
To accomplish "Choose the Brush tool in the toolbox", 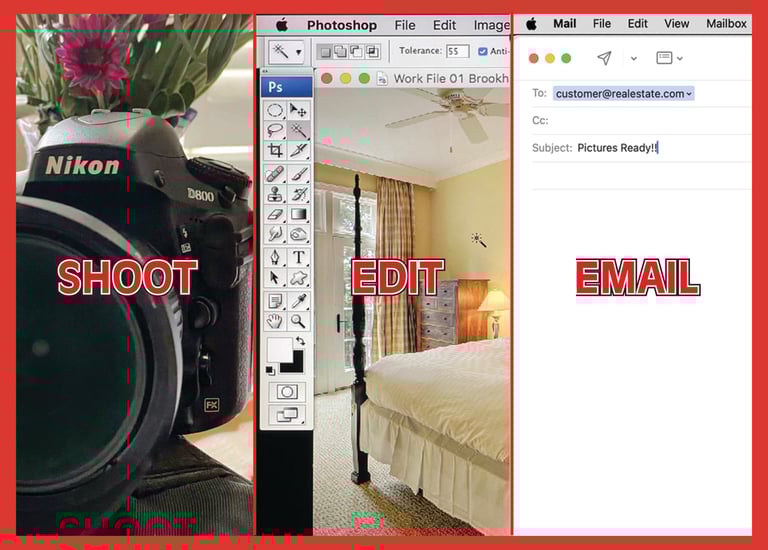I will [298, 173].
